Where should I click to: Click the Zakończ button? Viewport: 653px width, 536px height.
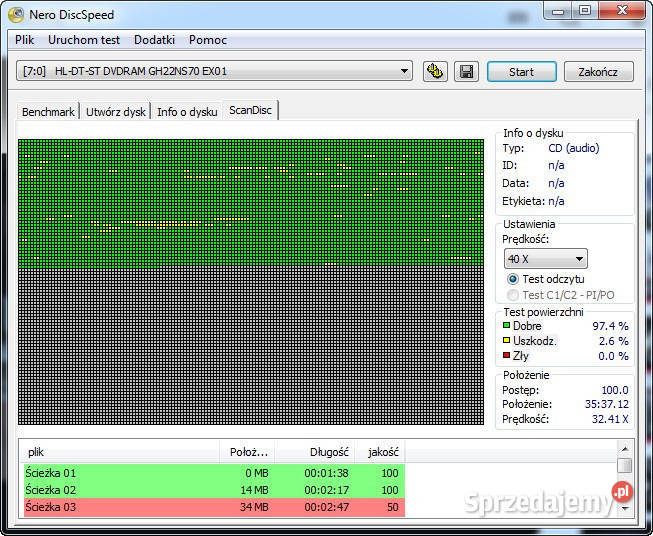598,72
